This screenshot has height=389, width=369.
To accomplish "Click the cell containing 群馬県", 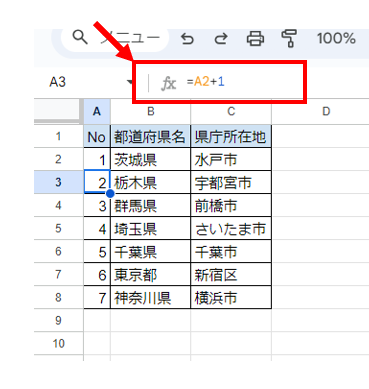I will point(151,205).
